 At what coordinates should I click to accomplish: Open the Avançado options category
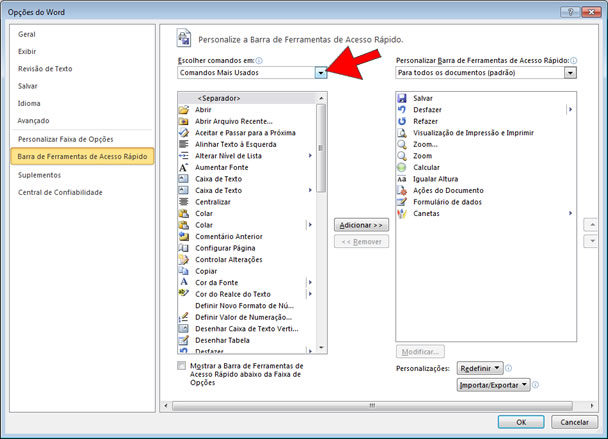point(33,121)
